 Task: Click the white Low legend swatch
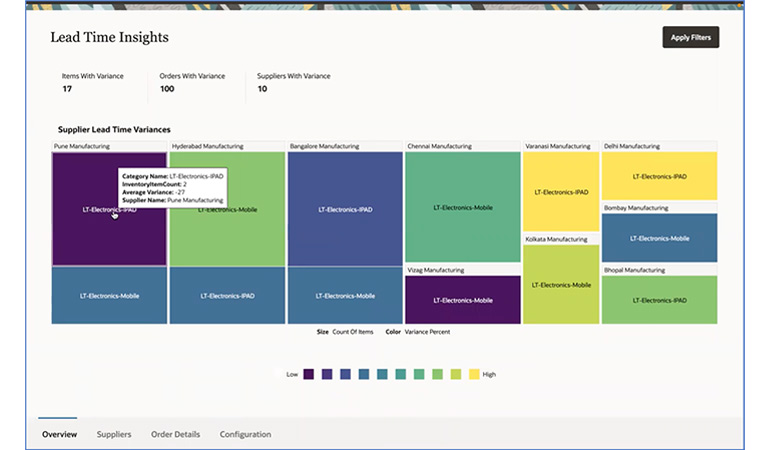point(277,374)
